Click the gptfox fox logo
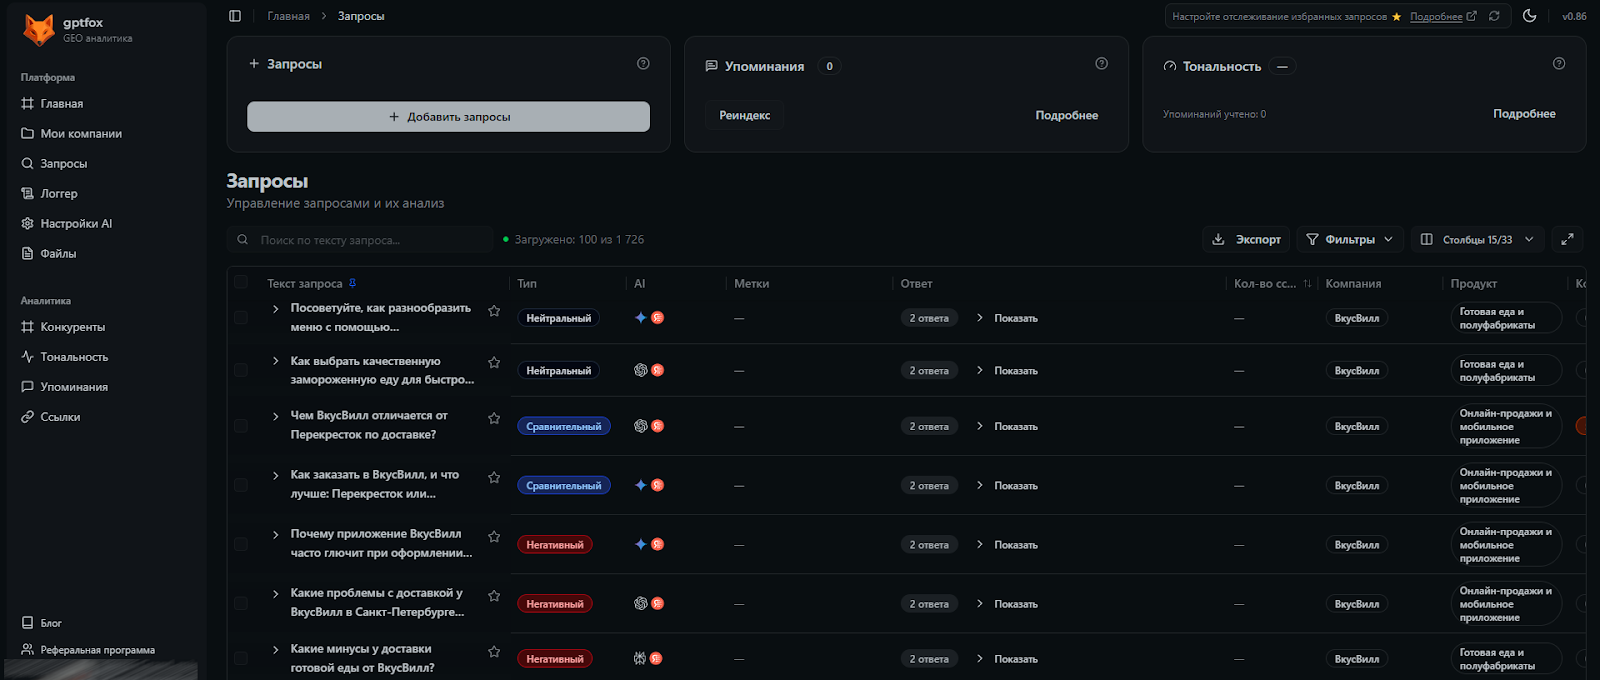This screenshot has height=680, width=1600. pyautogui.click(x=39, y=30)
